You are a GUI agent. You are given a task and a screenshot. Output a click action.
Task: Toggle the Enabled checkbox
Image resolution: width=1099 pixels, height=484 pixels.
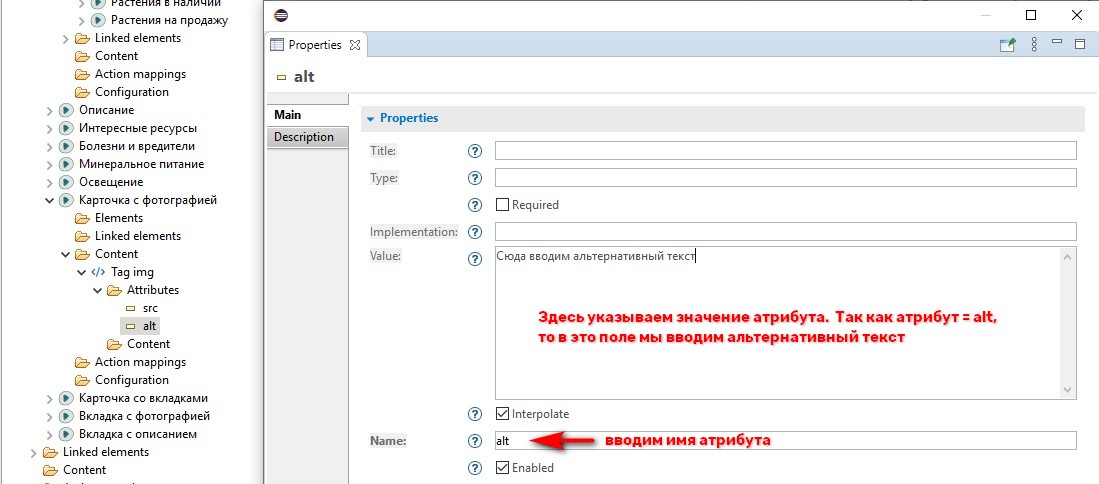pyautogui.click(x=502, y=468)
